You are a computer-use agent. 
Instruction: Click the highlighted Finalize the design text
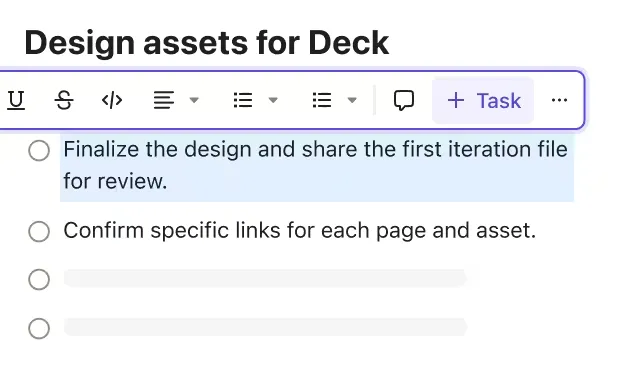316,165
